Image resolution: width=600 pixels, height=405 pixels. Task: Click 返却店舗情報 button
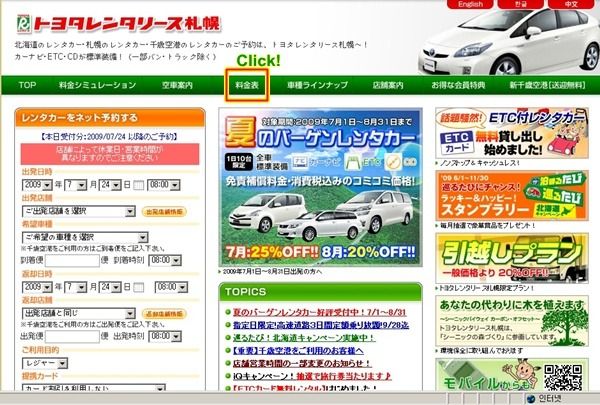(x=164, y=314)
